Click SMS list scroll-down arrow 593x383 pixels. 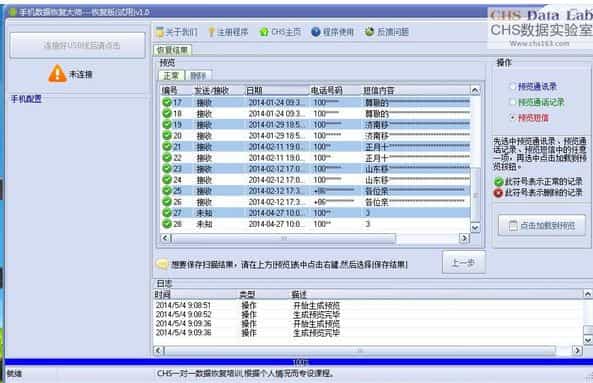(x=475, y=228)
